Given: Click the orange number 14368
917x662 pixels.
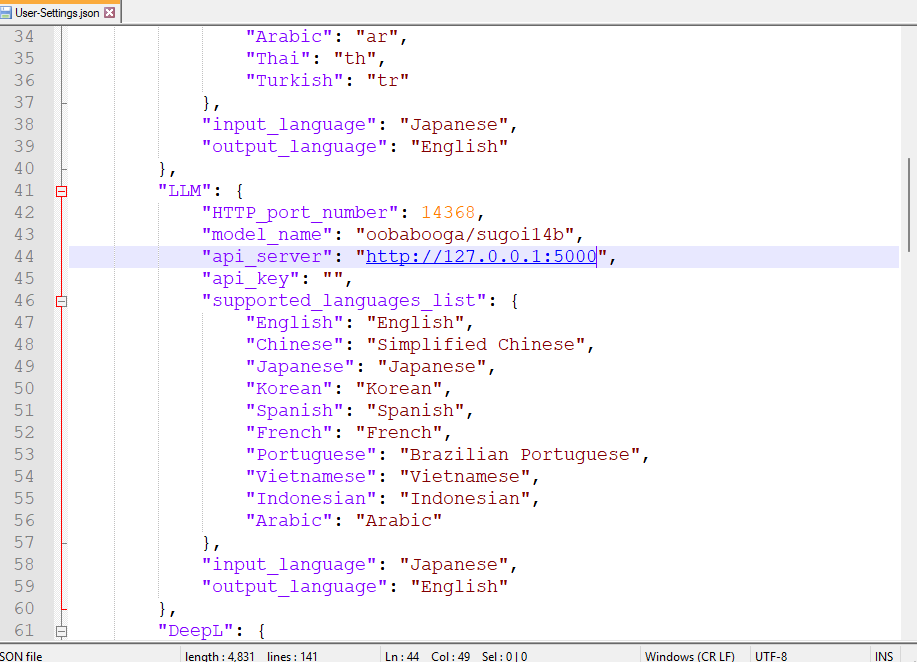Looking at the screenshot, I should pos(449,212).
